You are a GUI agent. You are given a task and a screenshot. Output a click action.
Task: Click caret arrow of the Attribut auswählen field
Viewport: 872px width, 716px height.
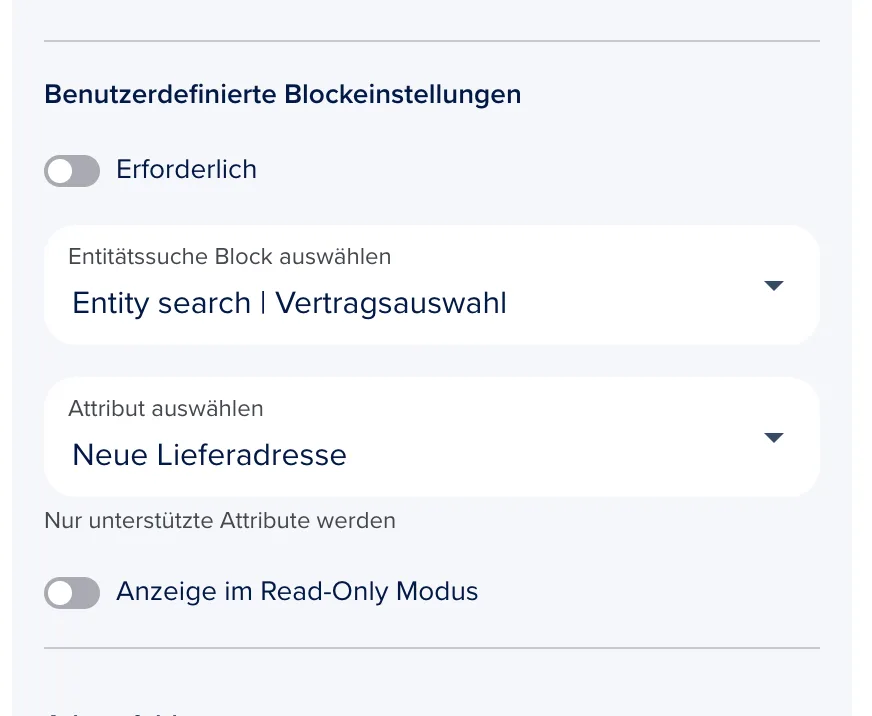[x=774, y=437]
